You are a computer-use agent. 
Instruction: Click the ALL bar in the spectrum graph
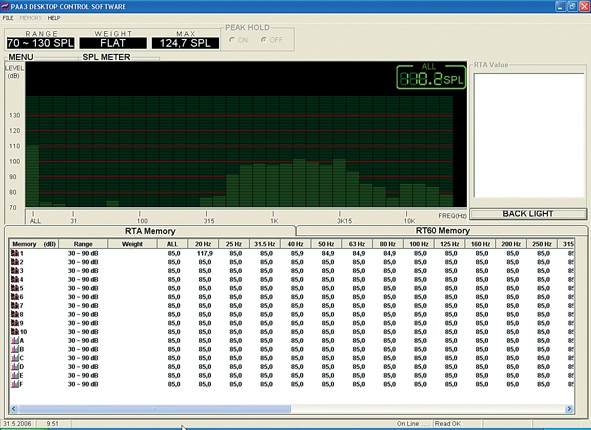[x=32, y=176]
